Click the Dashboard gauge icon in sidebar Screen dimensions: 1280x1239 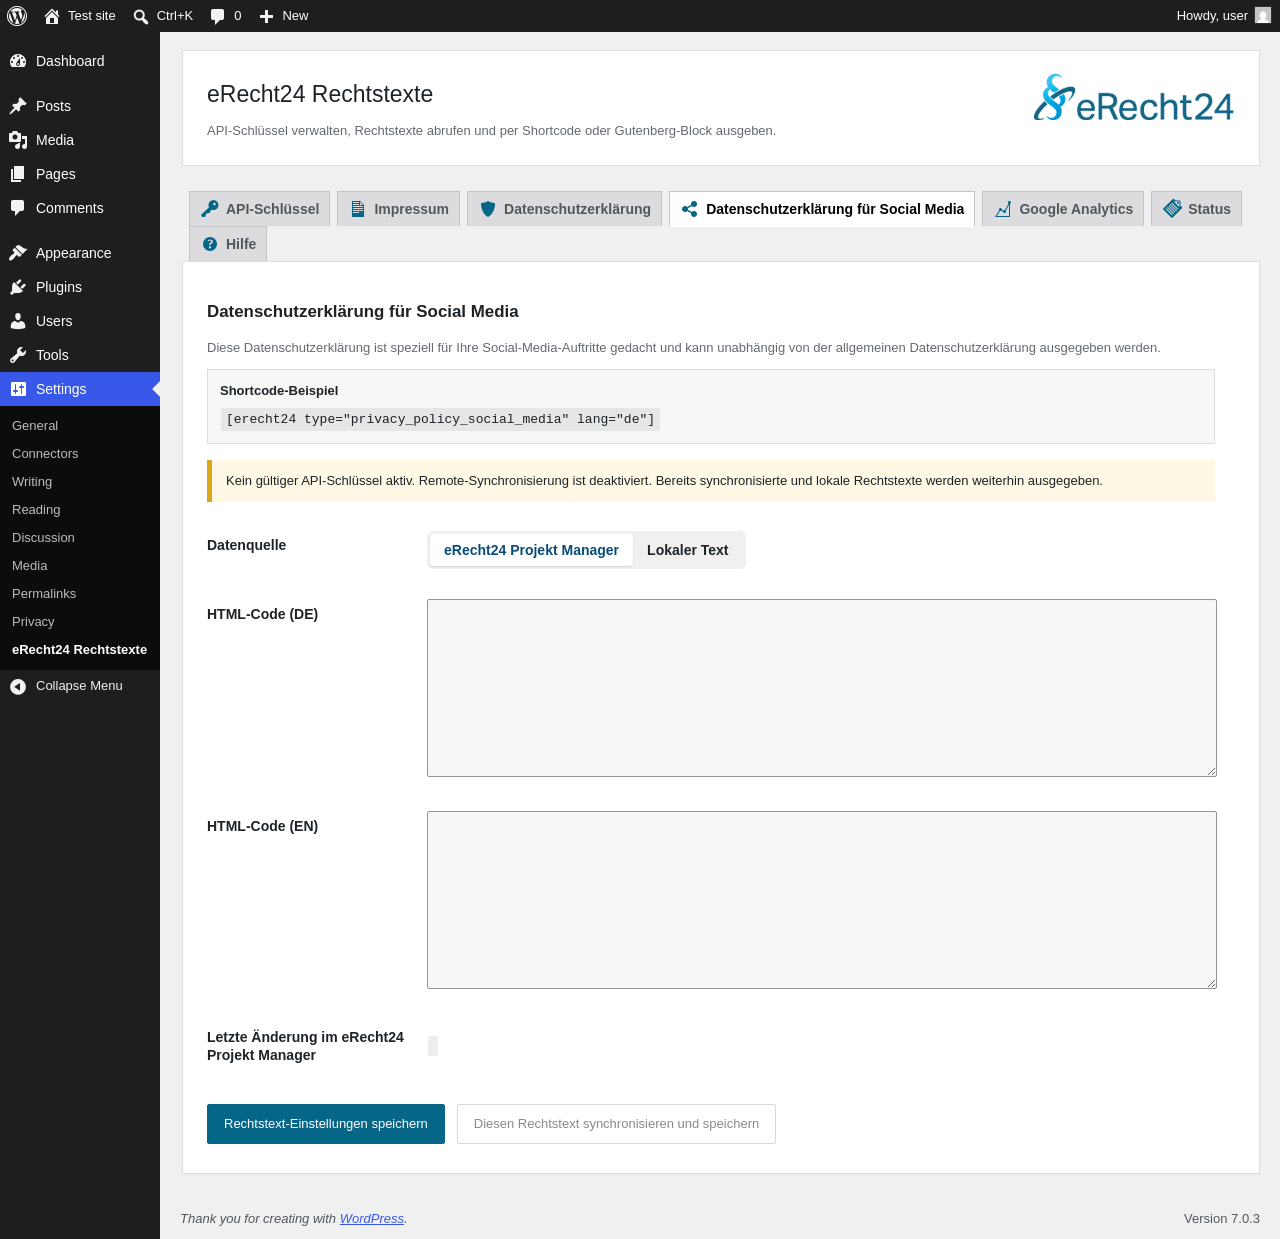pyautogui.click(x=18, y=61)
